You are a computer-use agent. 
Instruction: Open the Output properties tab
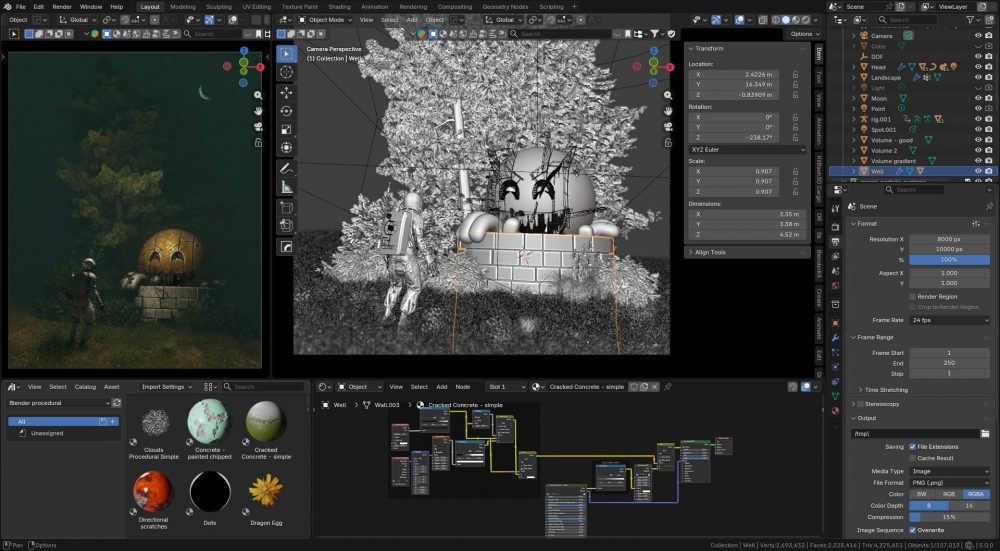coord(835,242)
